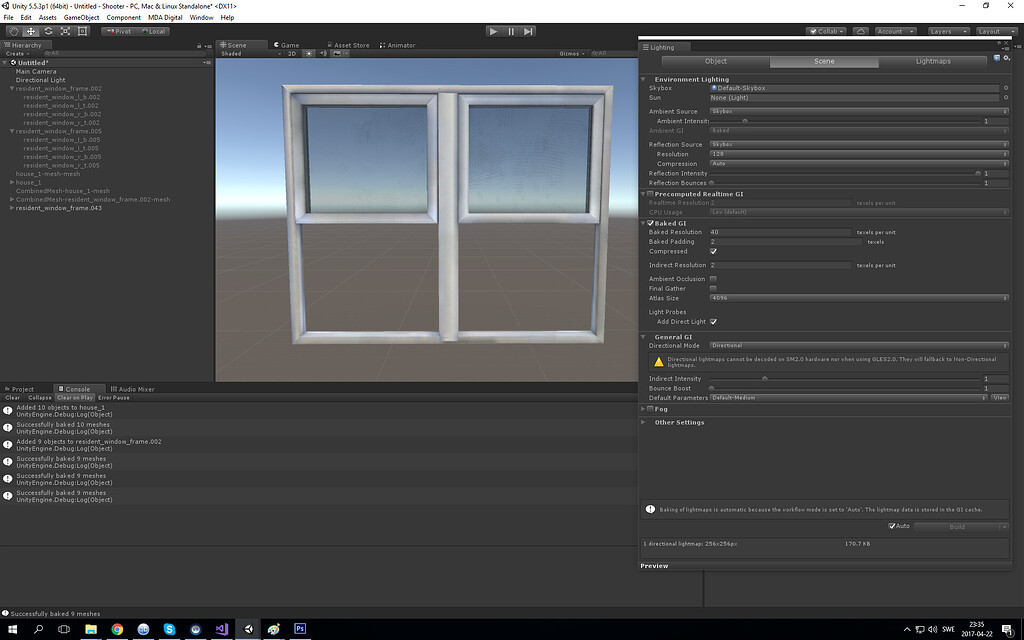Select the Rect transform tool
The image size is (1024, 640).
tap(82, 31)
